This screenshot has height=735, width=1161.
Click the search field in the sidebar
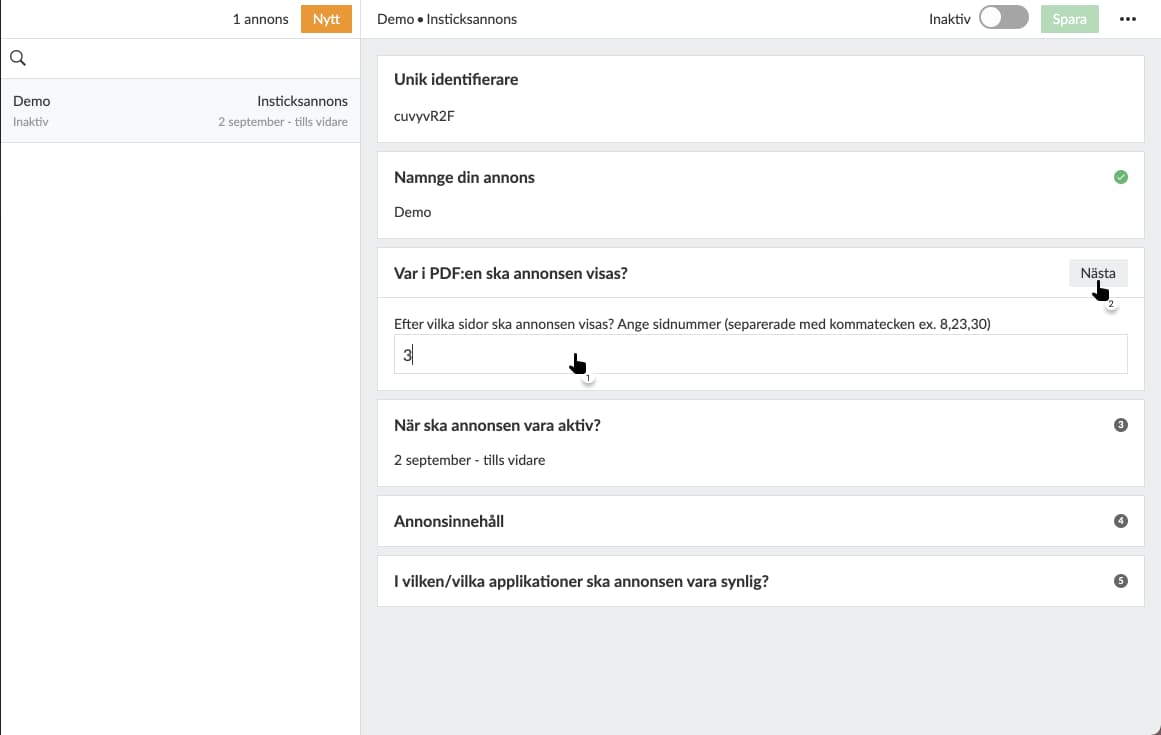(190, 58)
